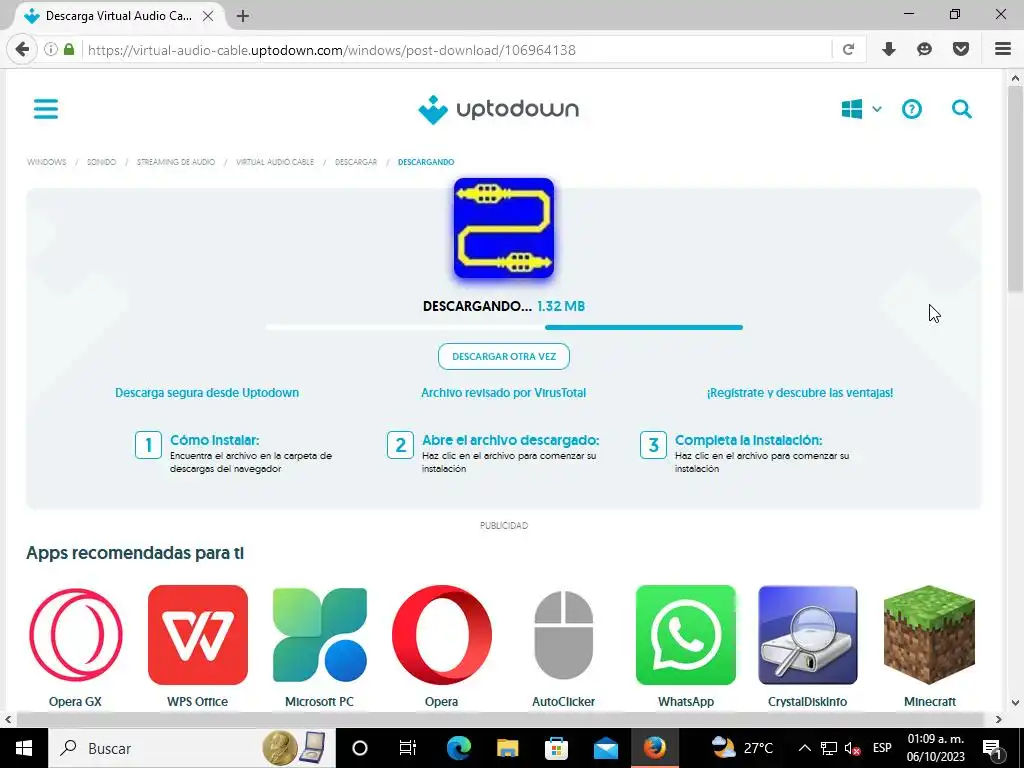
Task: Open the notification center icon
Action: [992, 748]
